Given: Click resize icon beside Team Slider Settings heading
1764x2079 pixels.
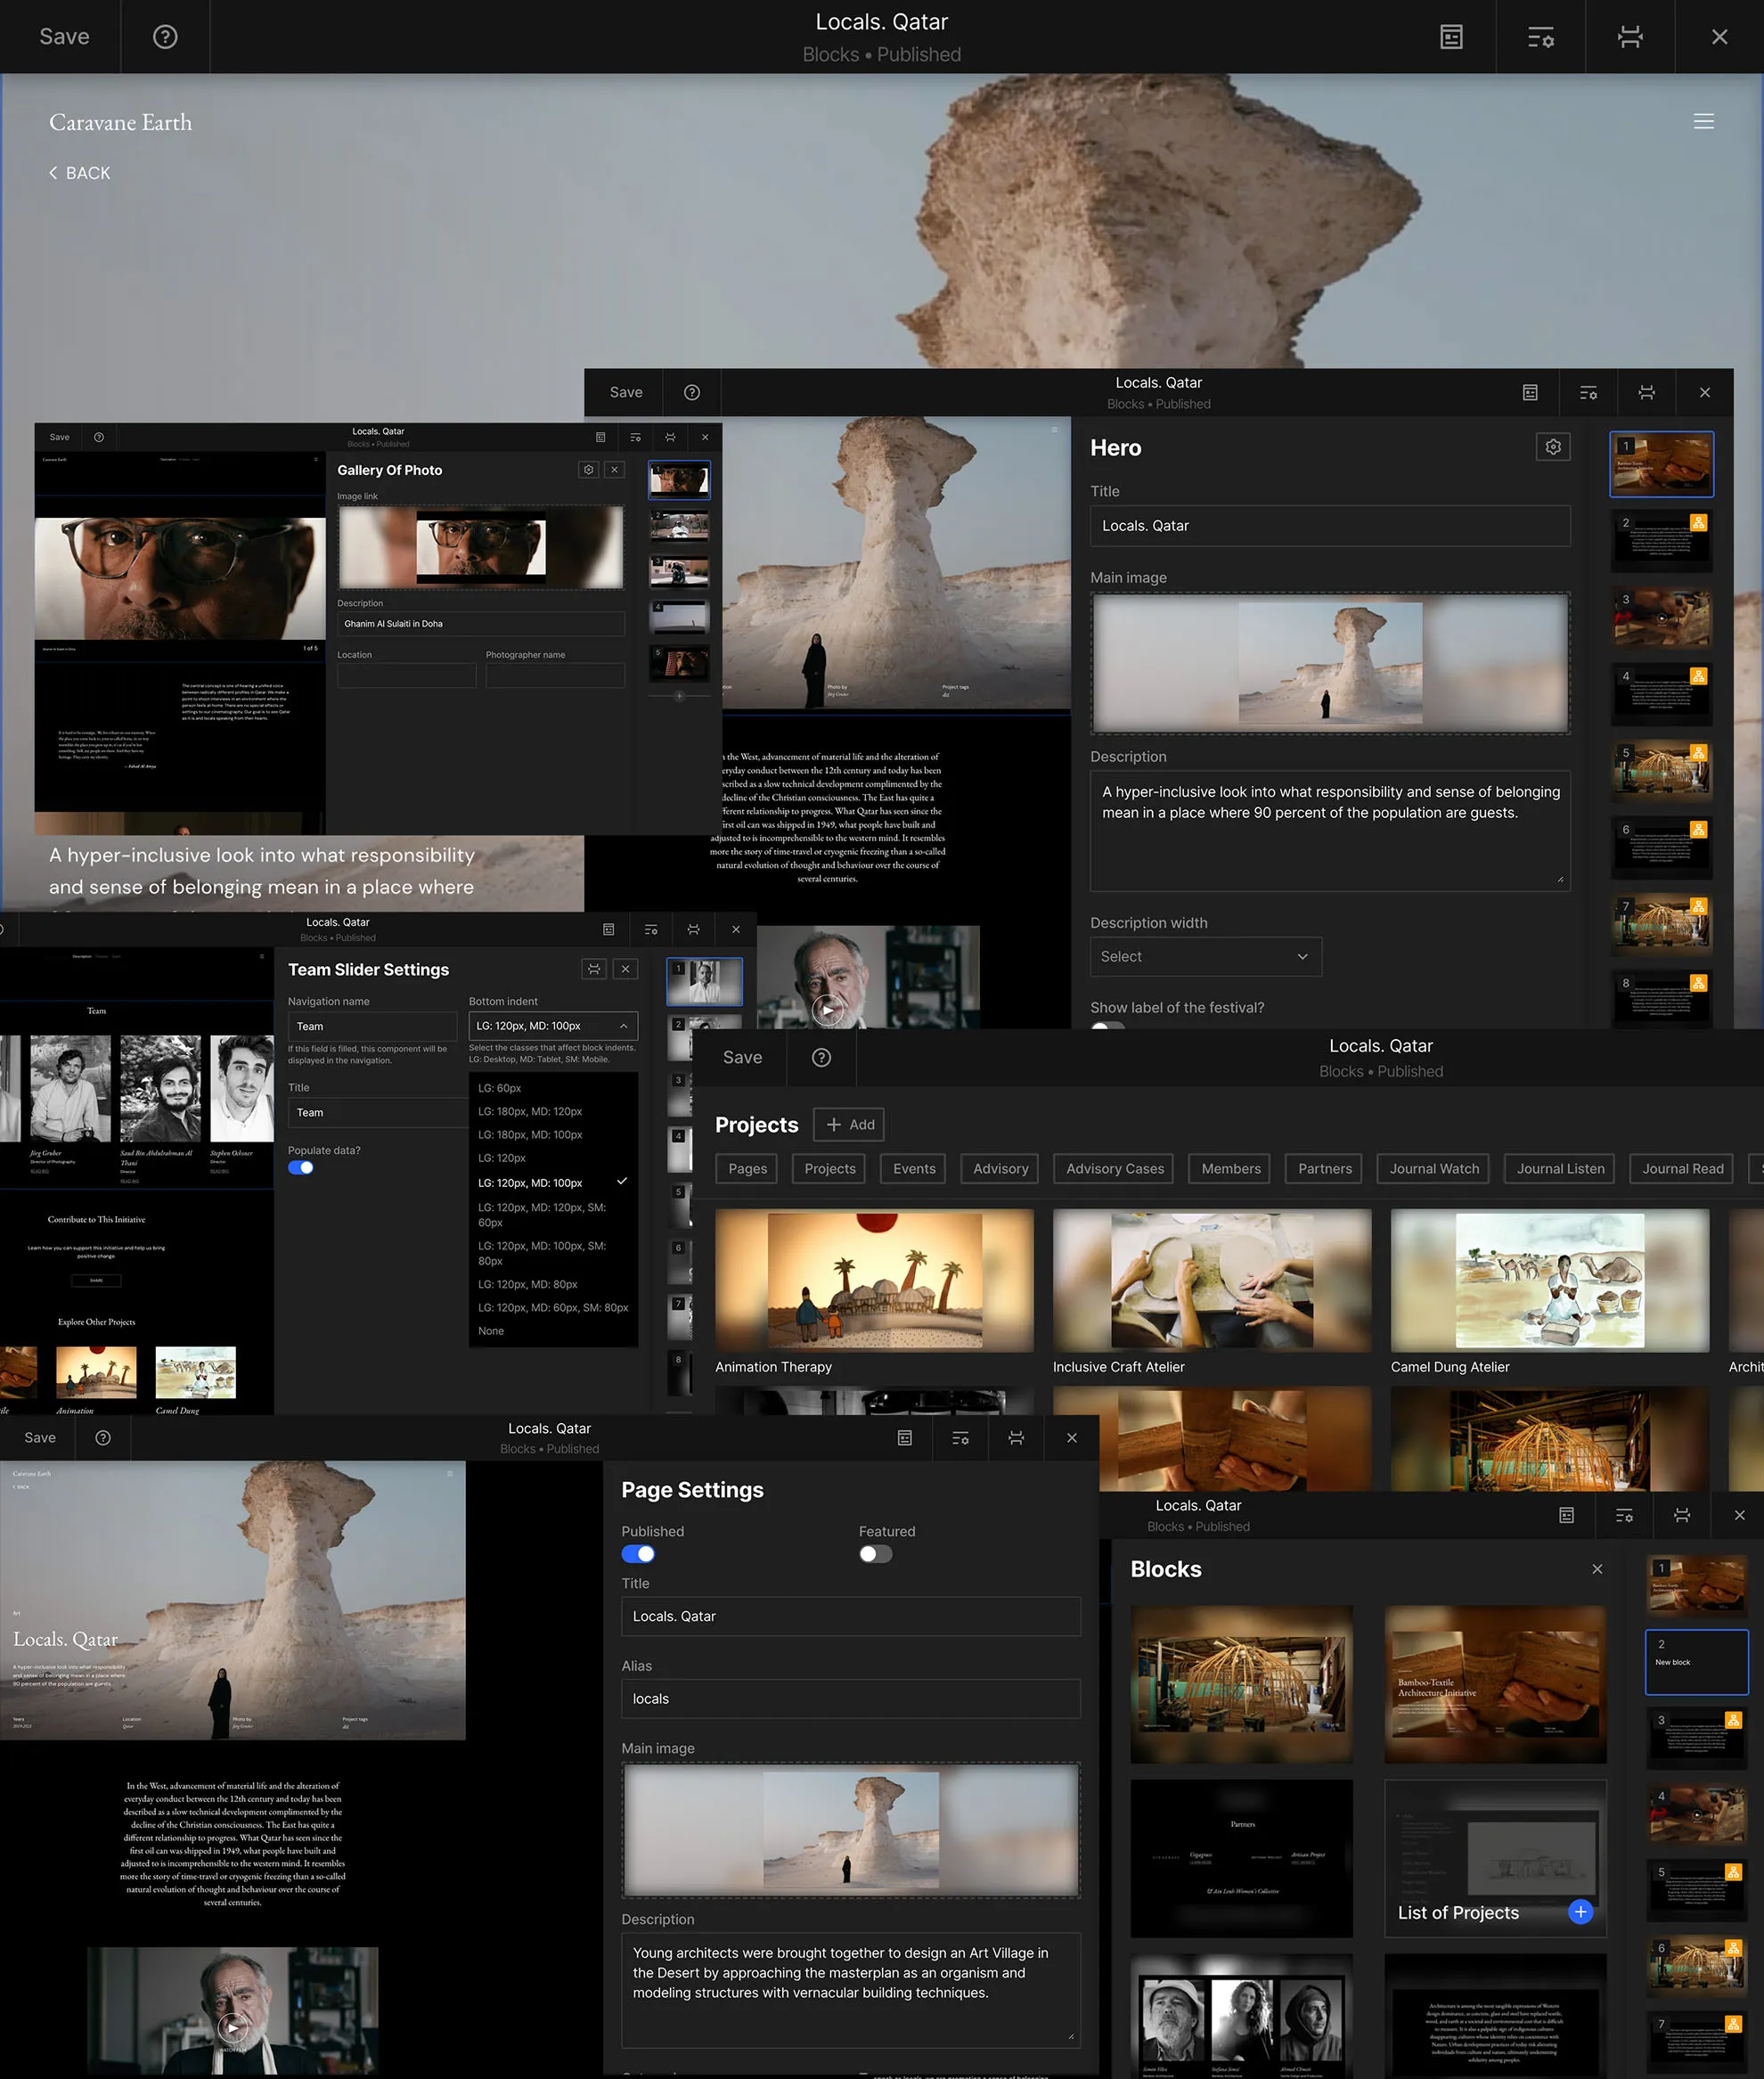Looking at the screenshot, I should [x=594, y=969].
